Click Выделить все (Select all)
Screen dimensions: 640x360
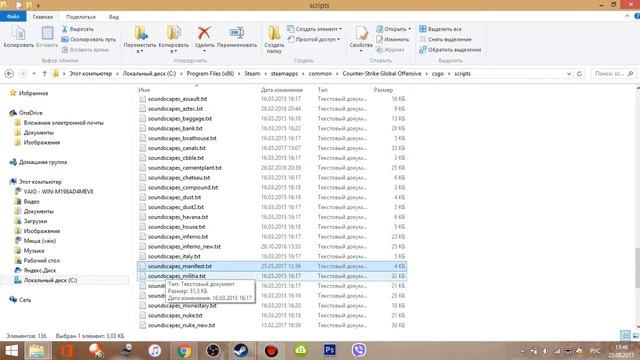coord(440,29)
